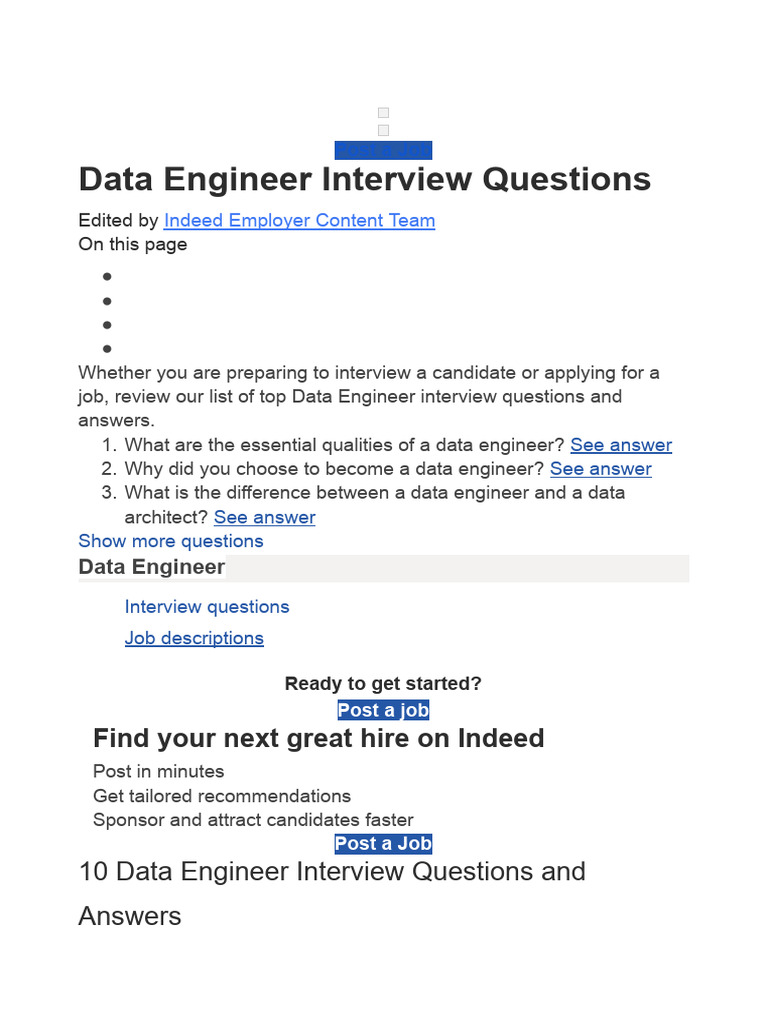Open the Job descriptions tab
Viewport: 768px width, 1024px height.
click(194, 638)
